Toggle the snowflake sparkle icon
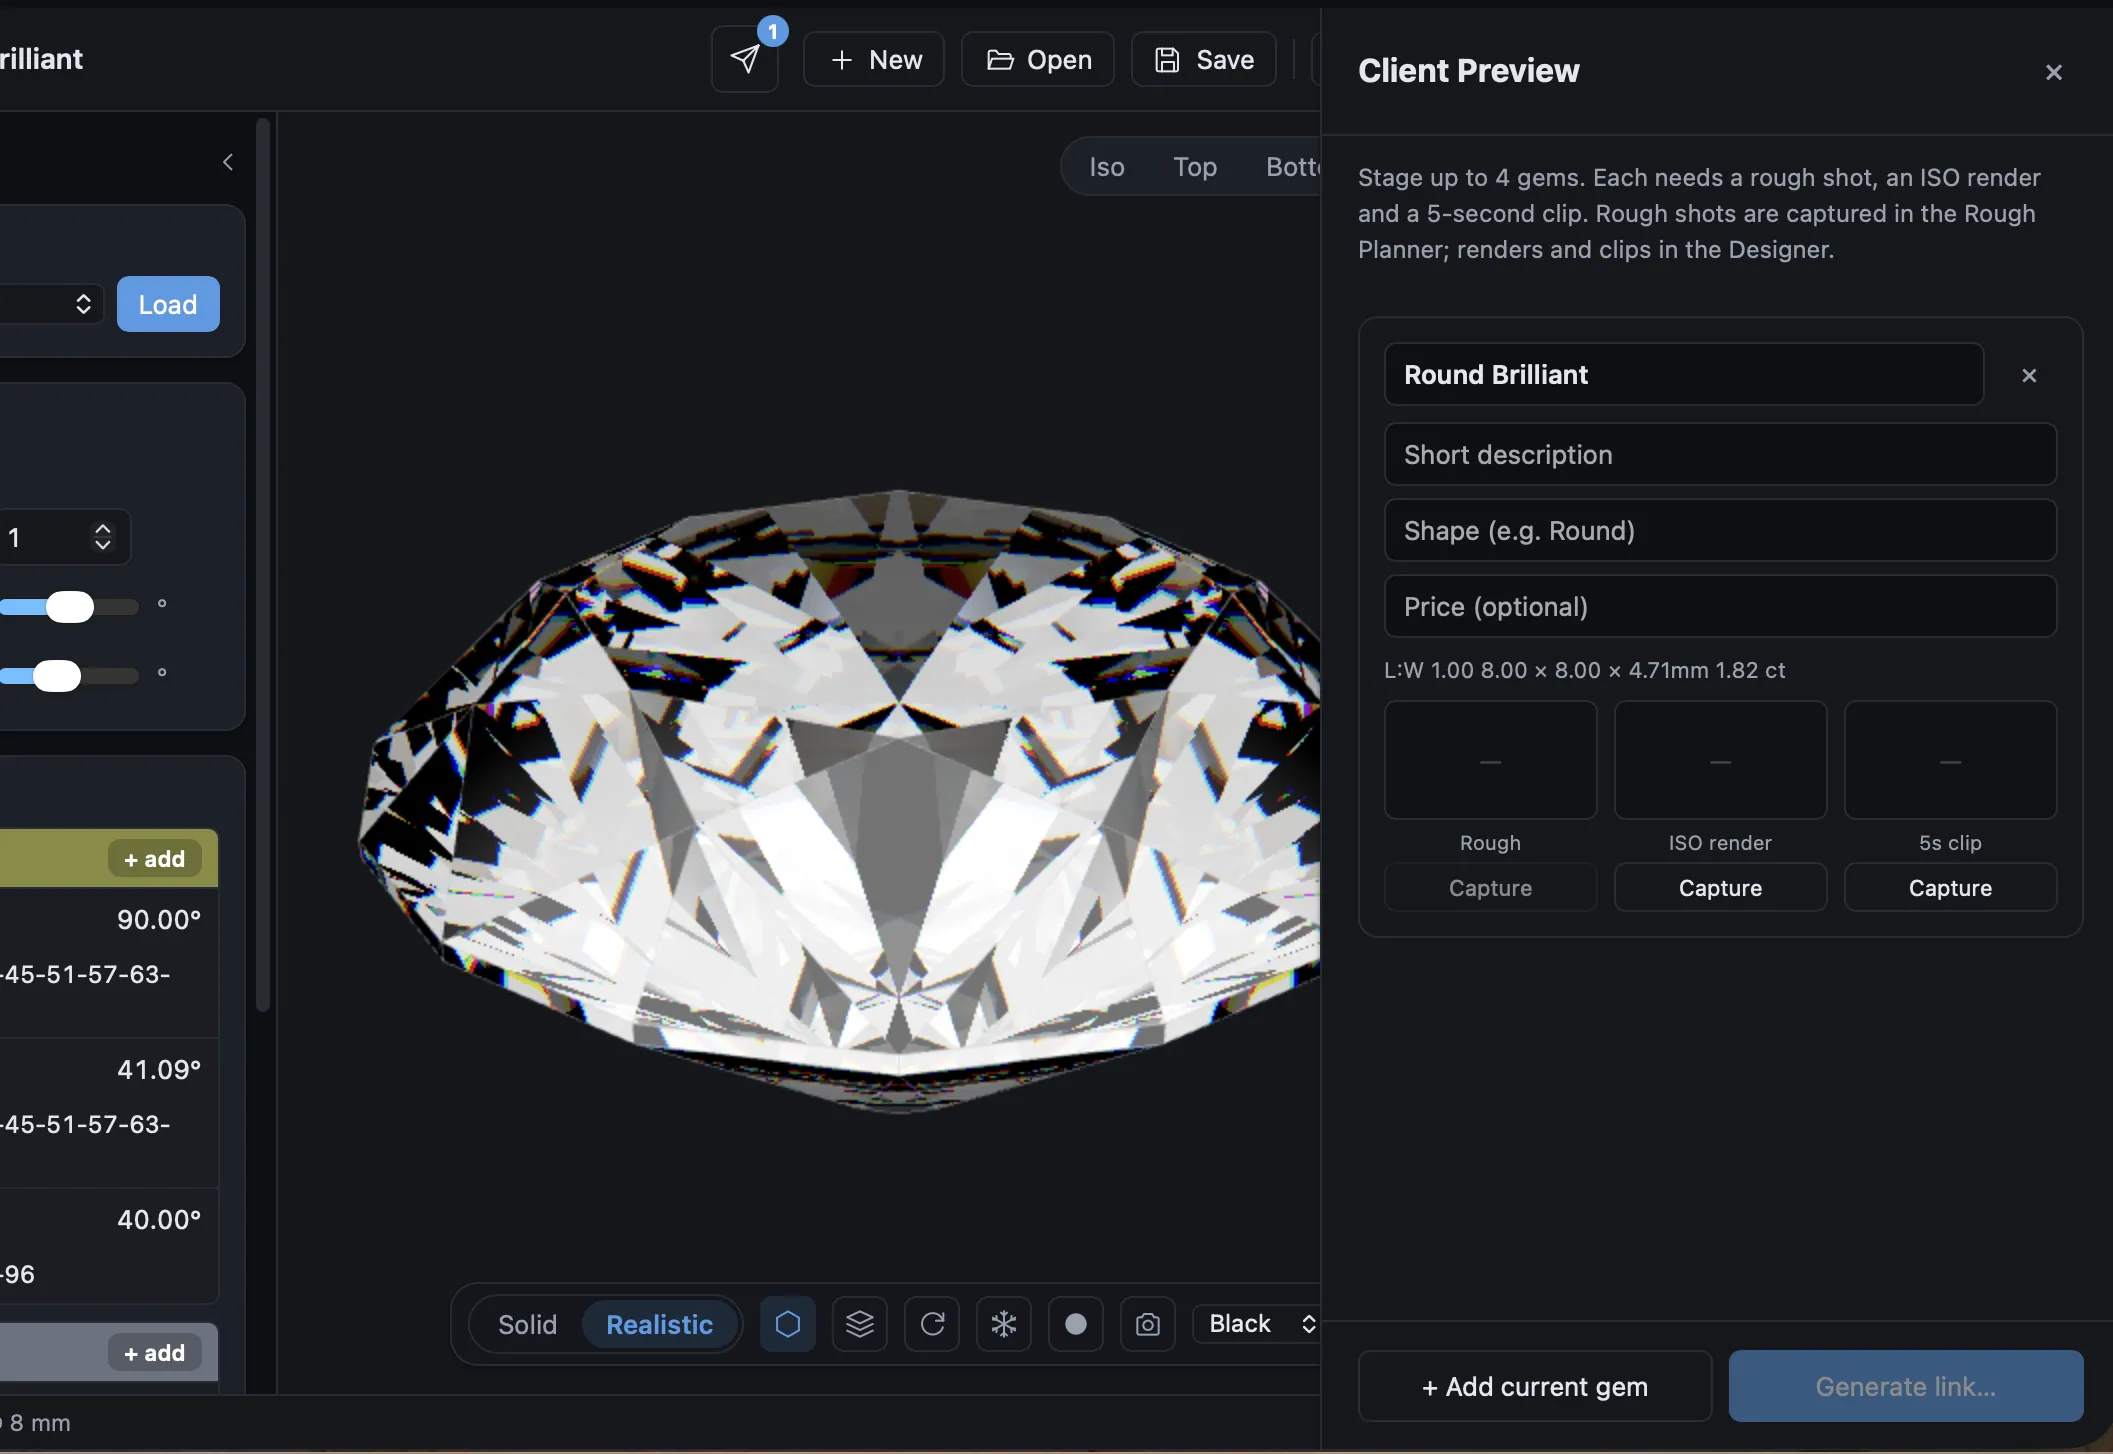This screenshot has height=1454, width=2113. click(1004, 1324)
